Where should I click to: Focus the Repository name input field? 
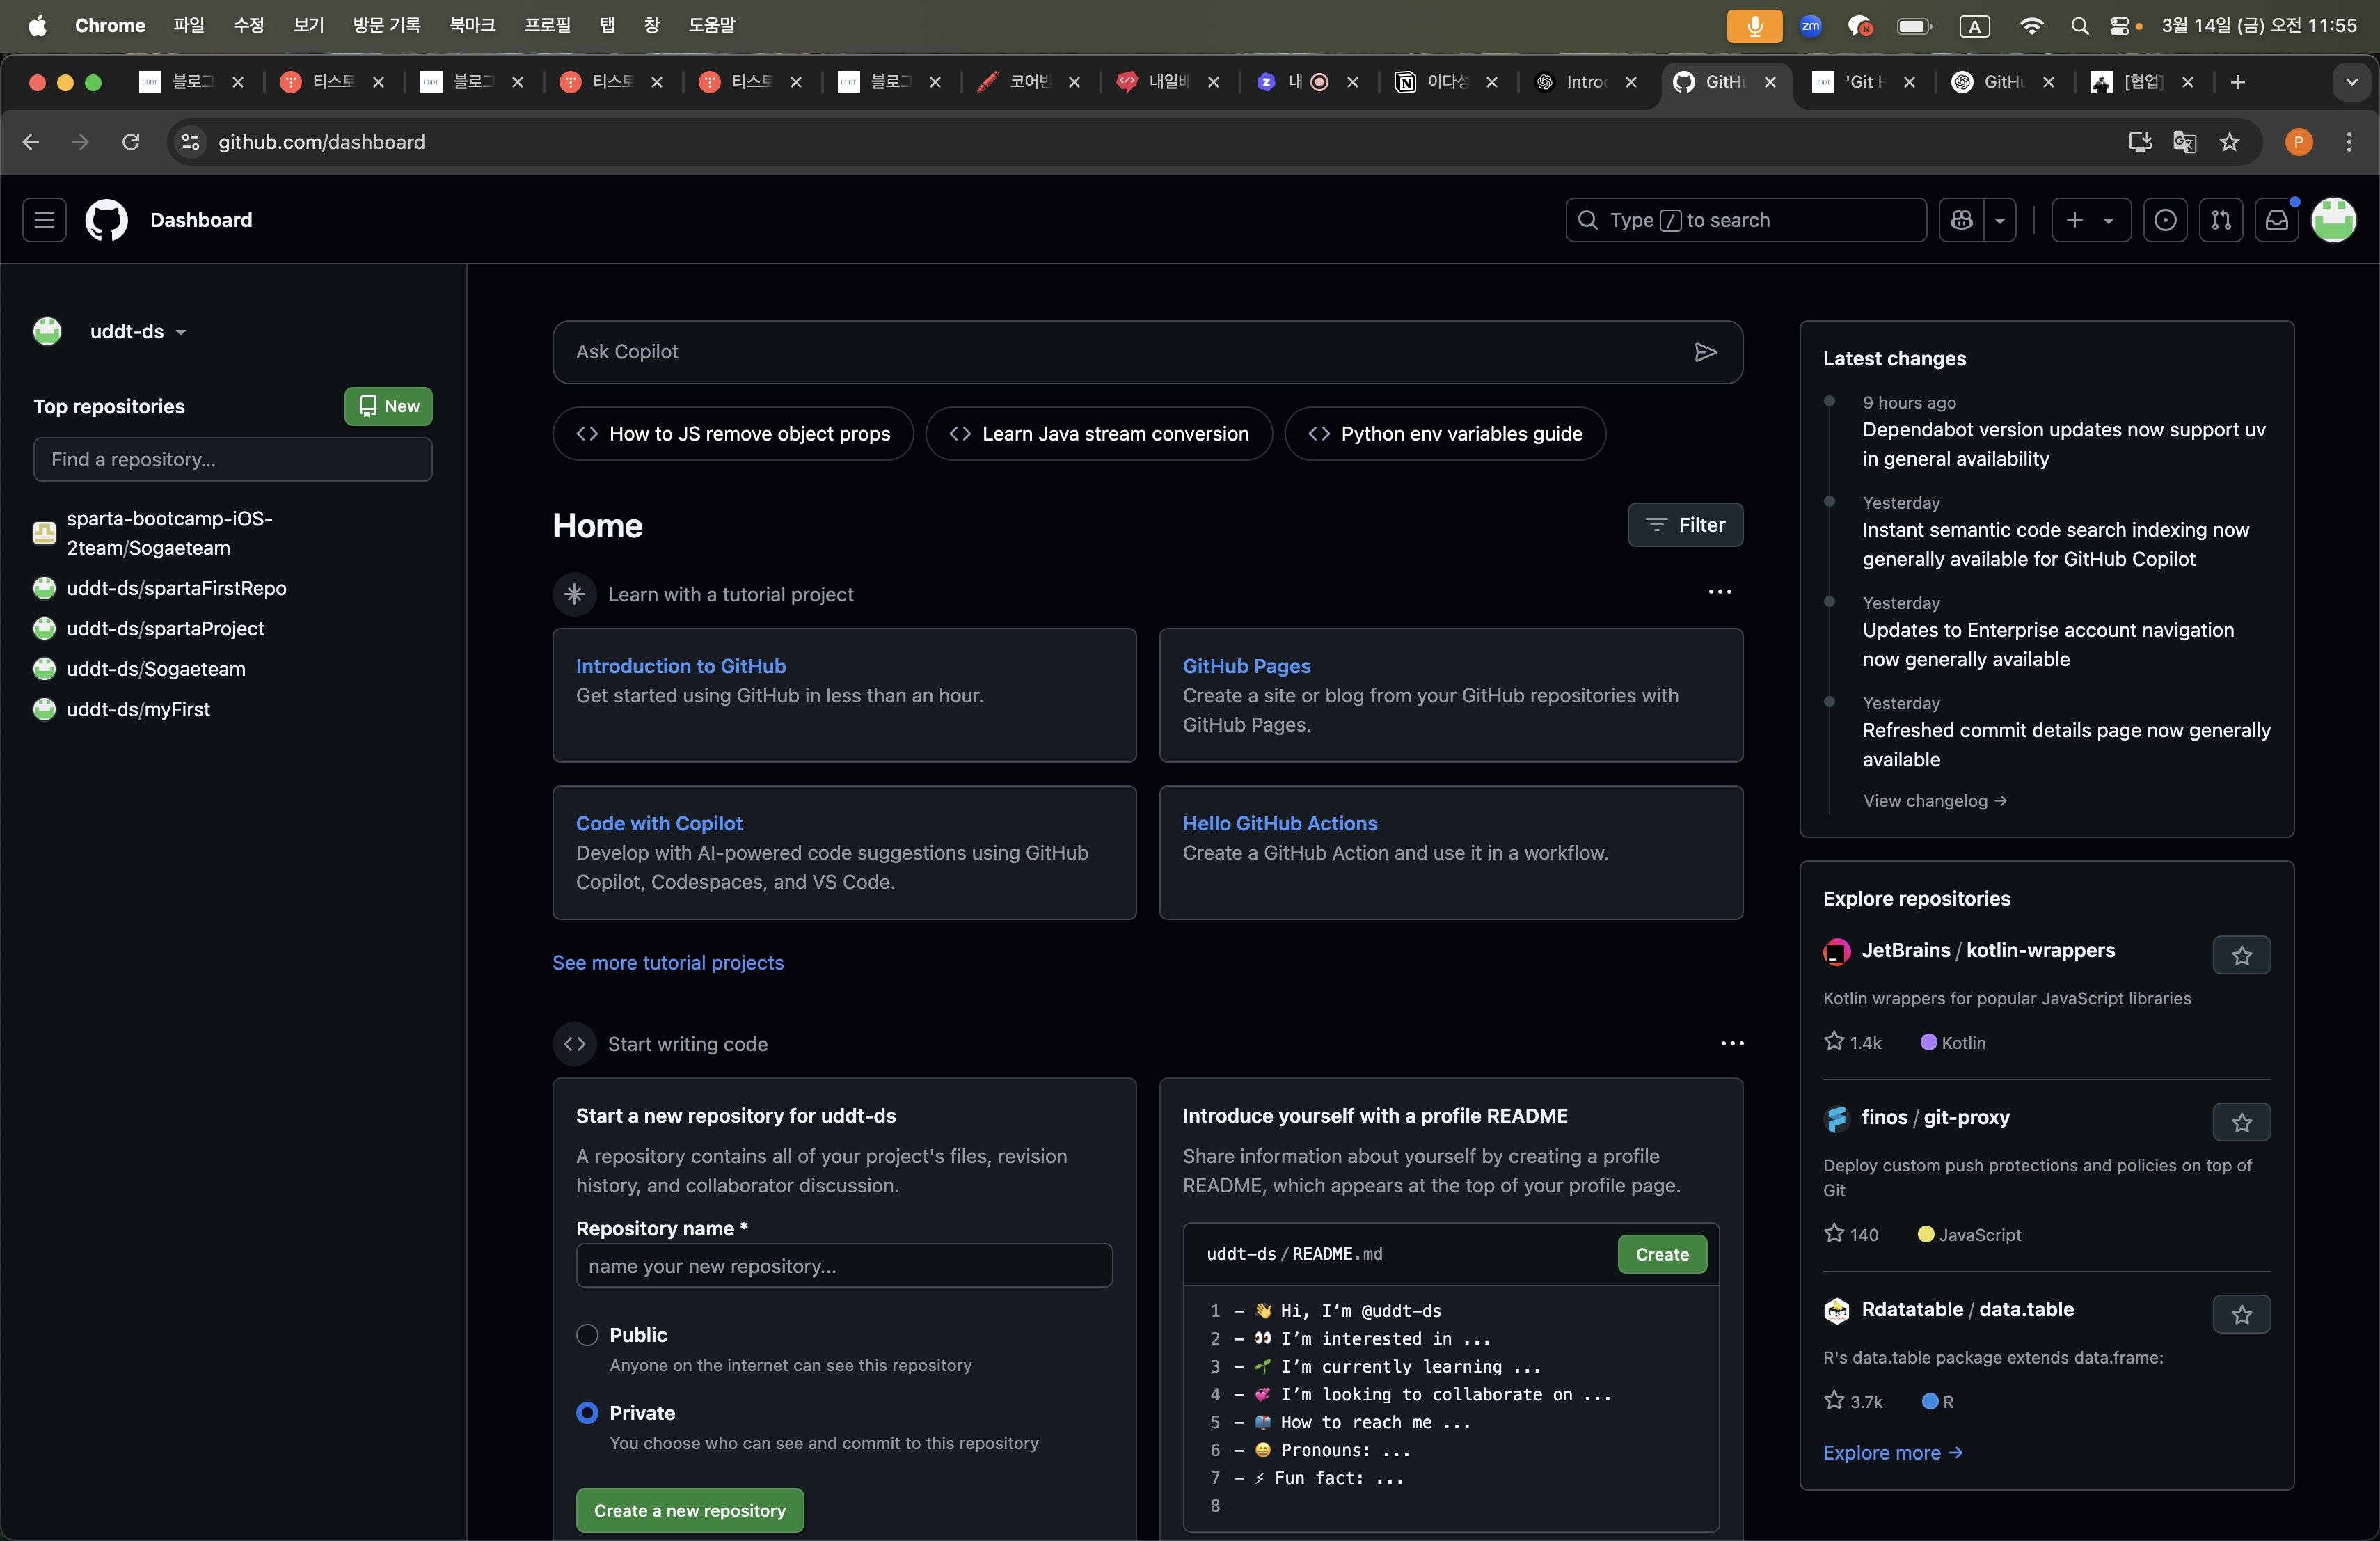pyautogui.click(x=844, y=1266)
